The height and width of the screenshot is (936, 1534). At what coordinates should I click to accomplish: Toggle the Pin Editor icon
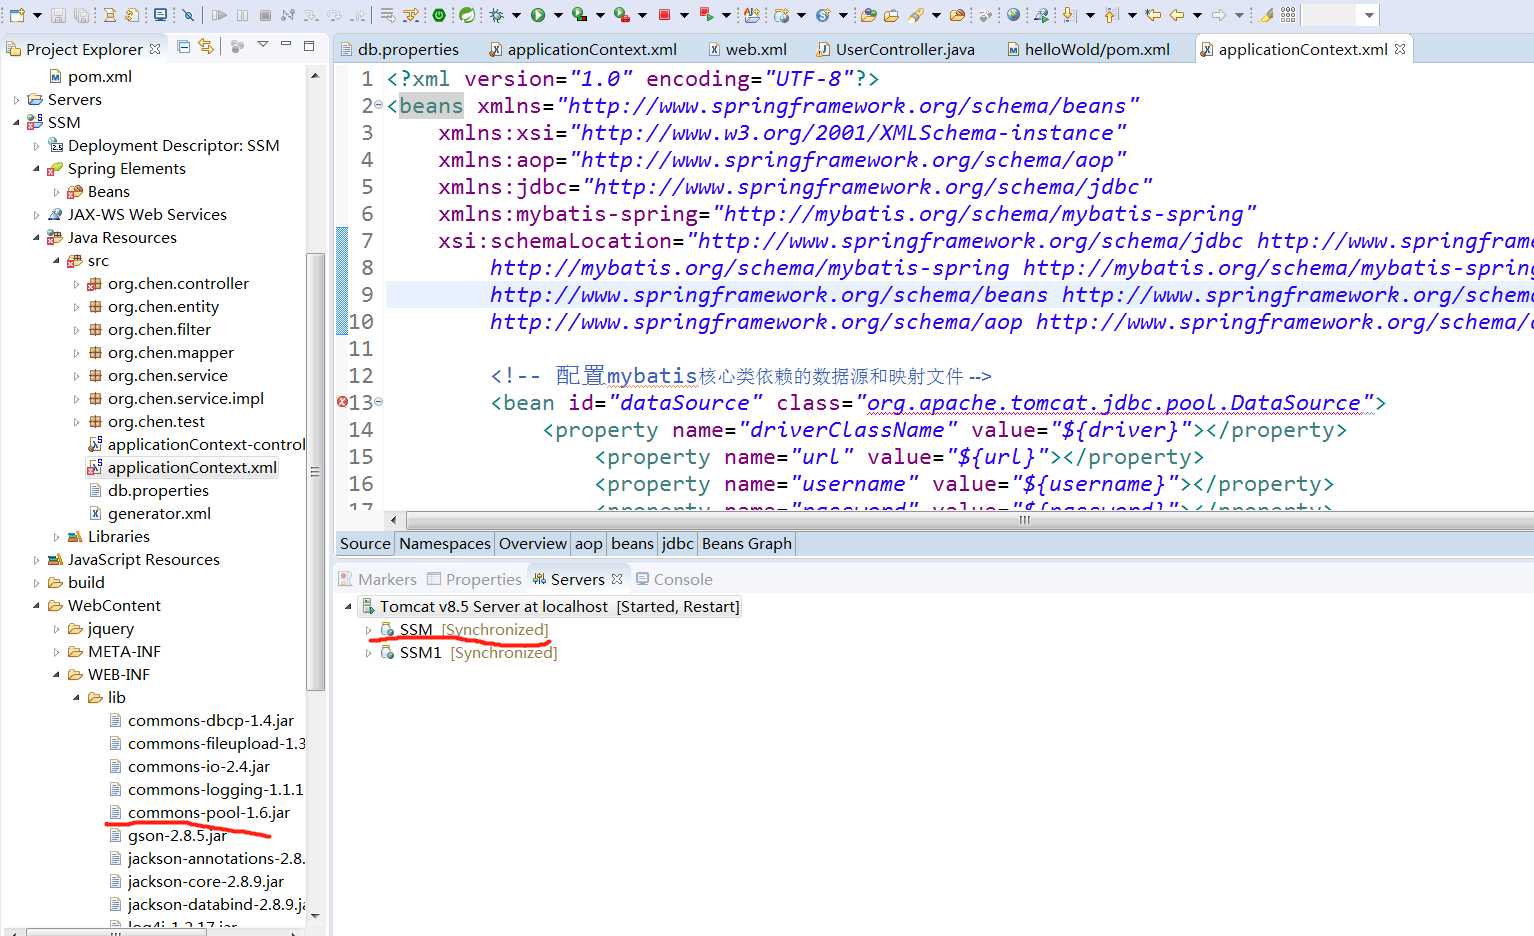[x=1266, y=15]
